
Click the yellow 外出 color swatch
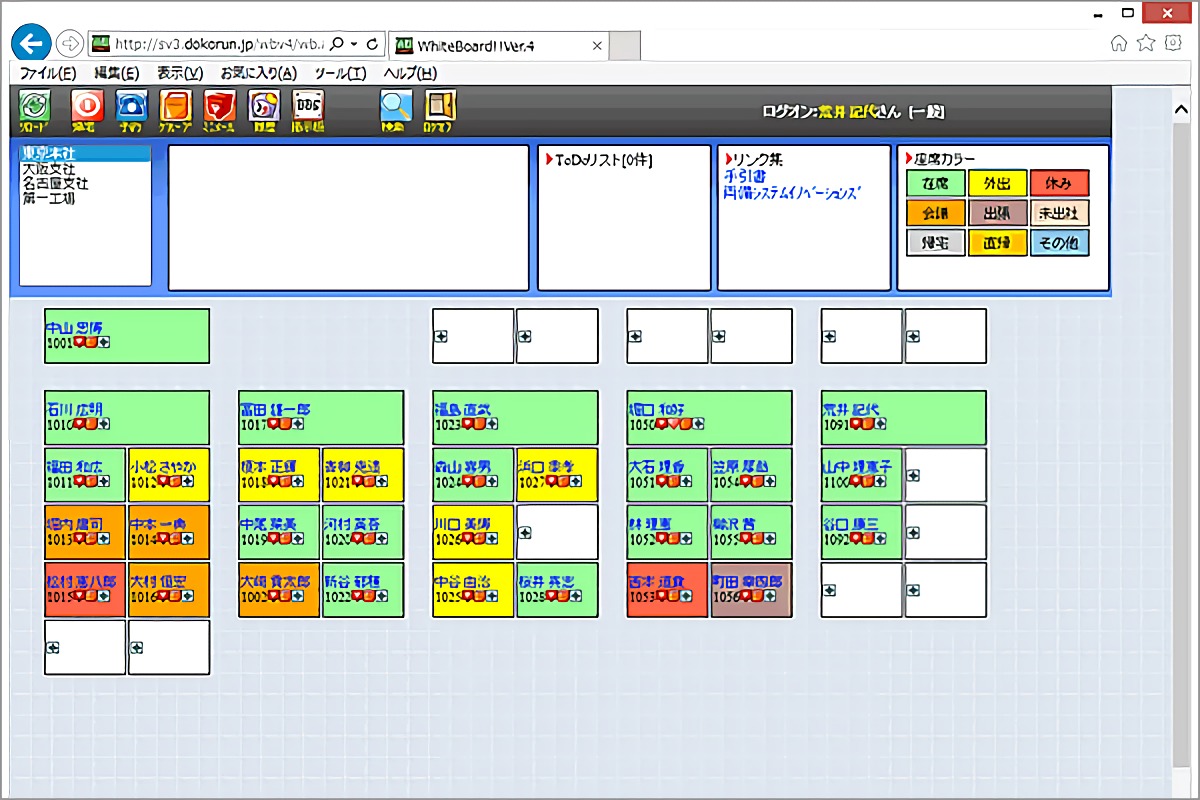pos(998,183)
